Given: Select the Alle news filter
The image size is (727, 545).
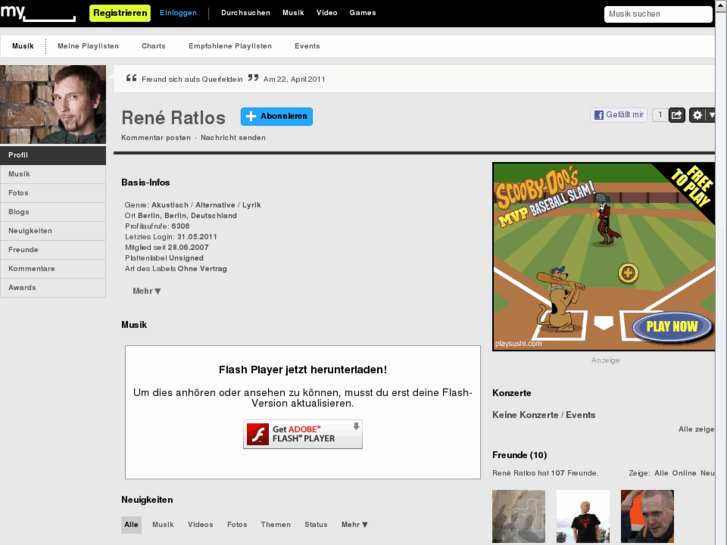Looking at the screenshot, I should pyautogui.click(x=131, y=525).
